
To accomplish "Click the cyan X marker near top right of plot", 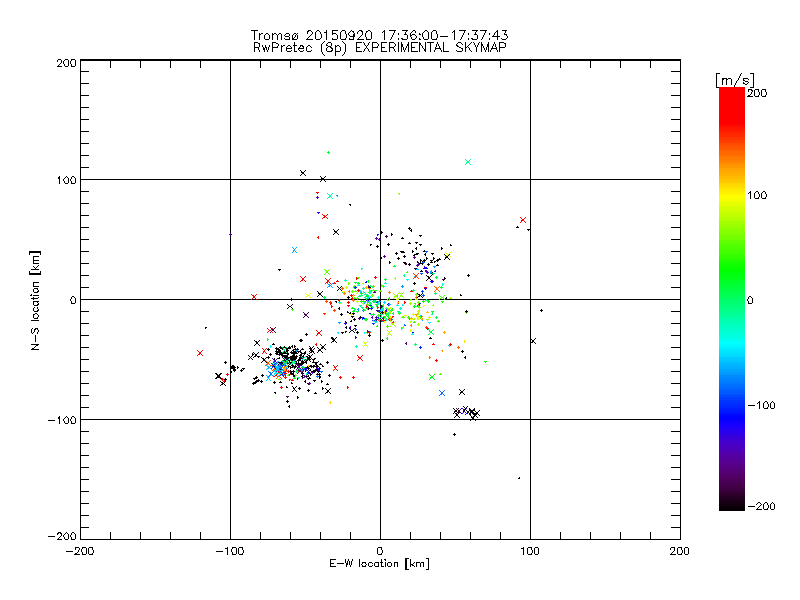I will coord(468,162).
